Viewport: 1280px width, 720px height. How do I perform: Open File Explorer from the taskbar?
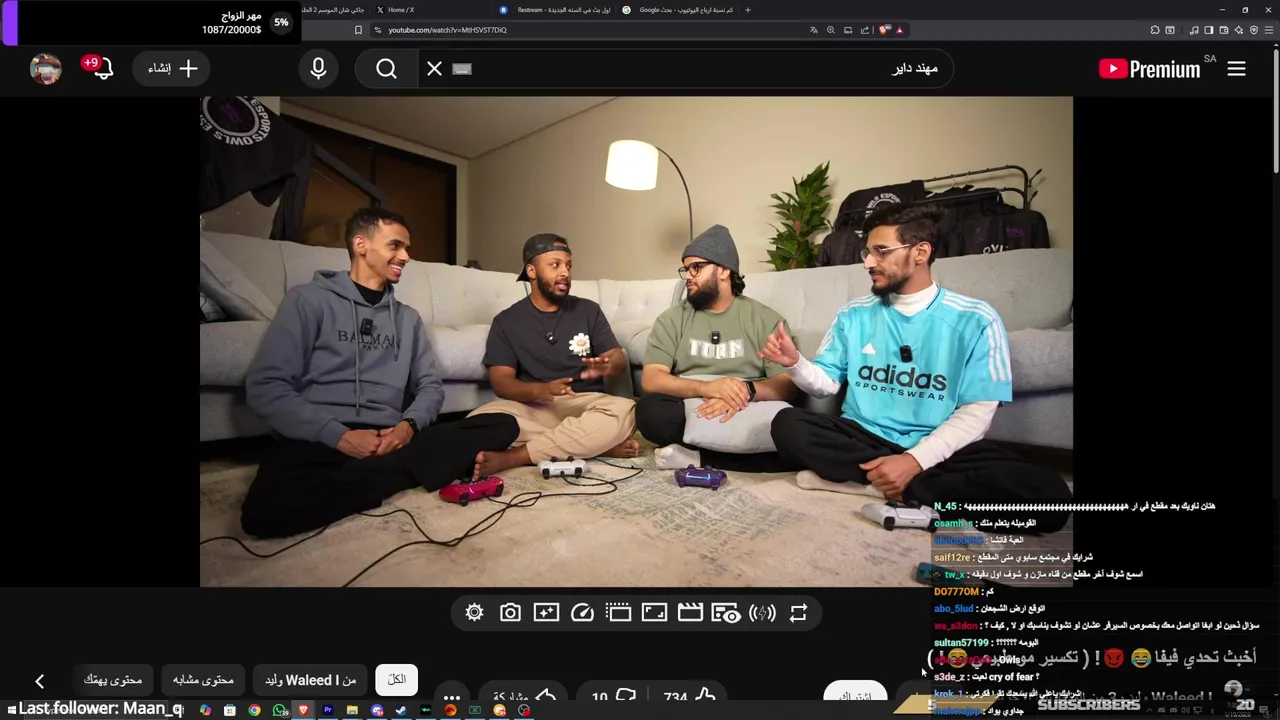(x=352, y=711)
